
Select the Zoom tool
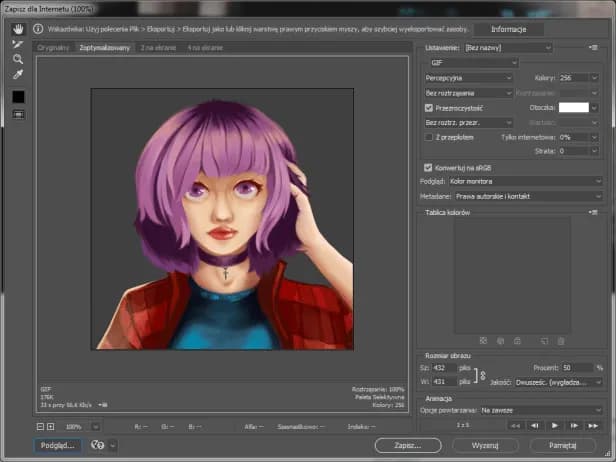coord(18,59)
